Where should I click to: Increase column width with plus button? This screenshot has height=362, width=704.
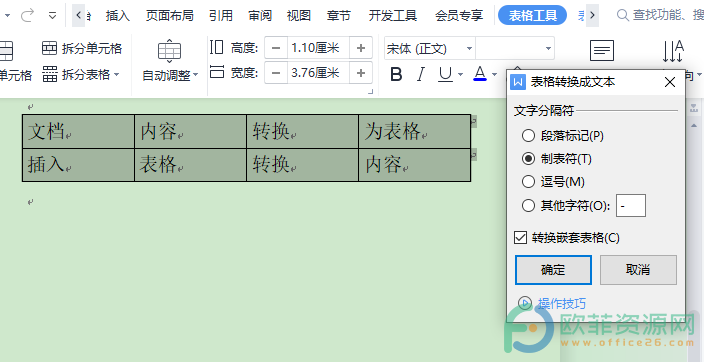coord(361,73)
